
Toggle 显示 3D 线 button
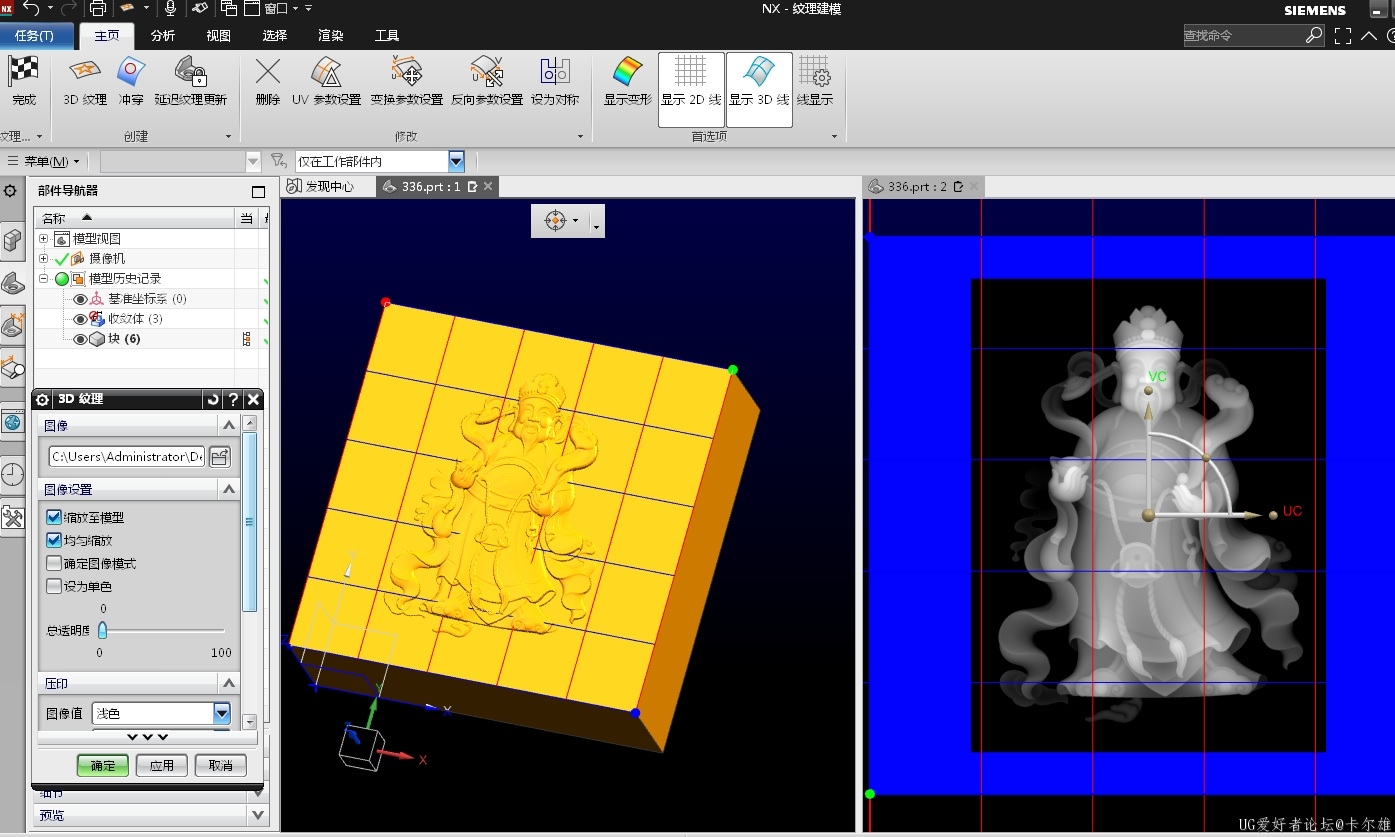[759, 89]
